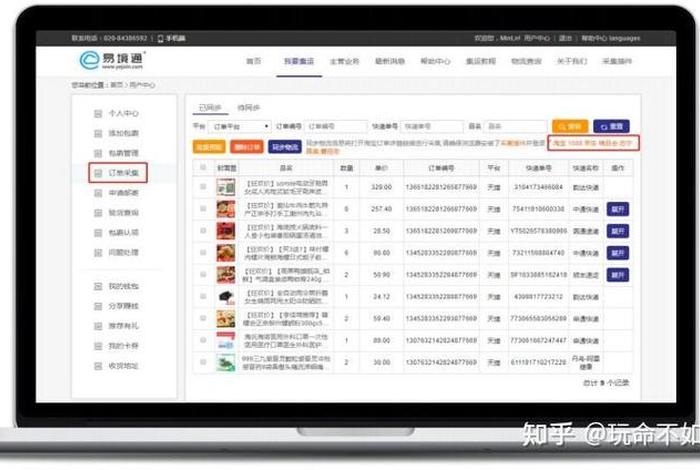Open the 手机版 phone icon link

[171, 38]
